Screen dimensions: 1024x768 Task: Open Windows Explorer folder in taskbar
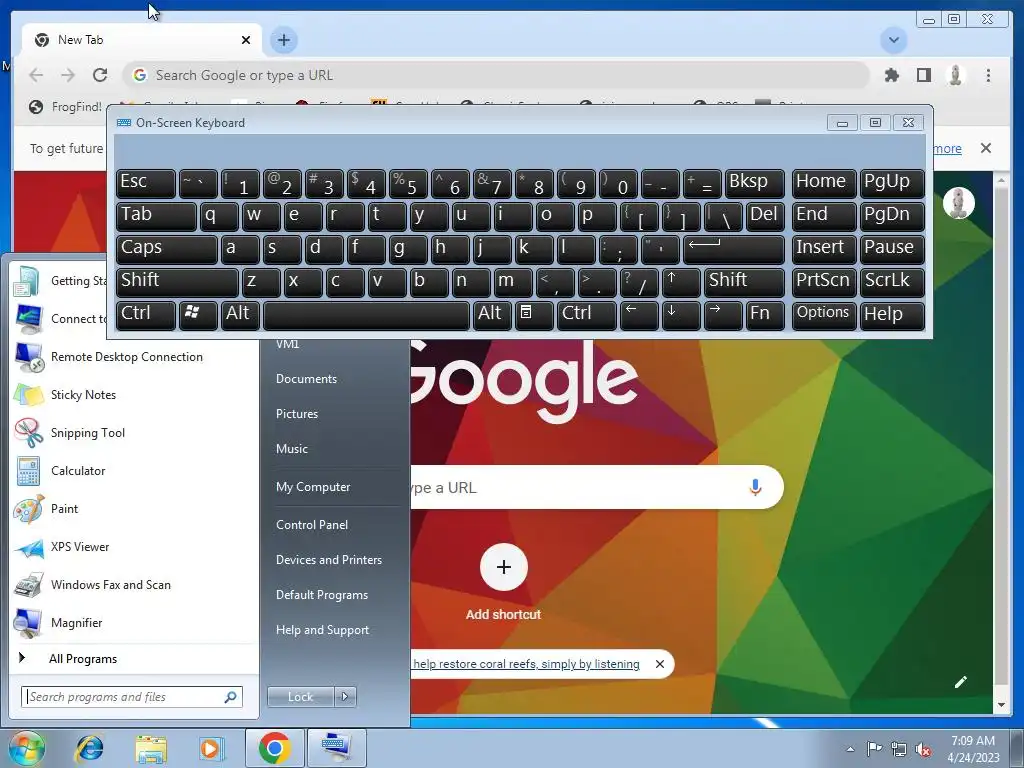151,748
